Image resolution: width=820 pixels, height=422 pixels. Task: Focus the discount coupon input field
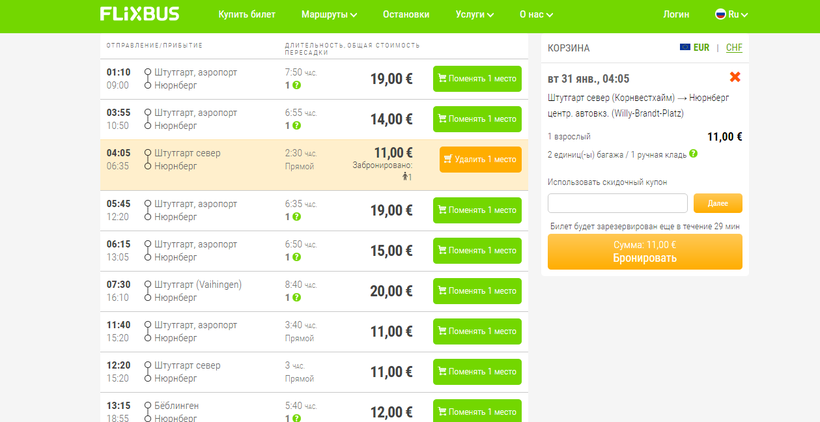(x=617, y=203)
